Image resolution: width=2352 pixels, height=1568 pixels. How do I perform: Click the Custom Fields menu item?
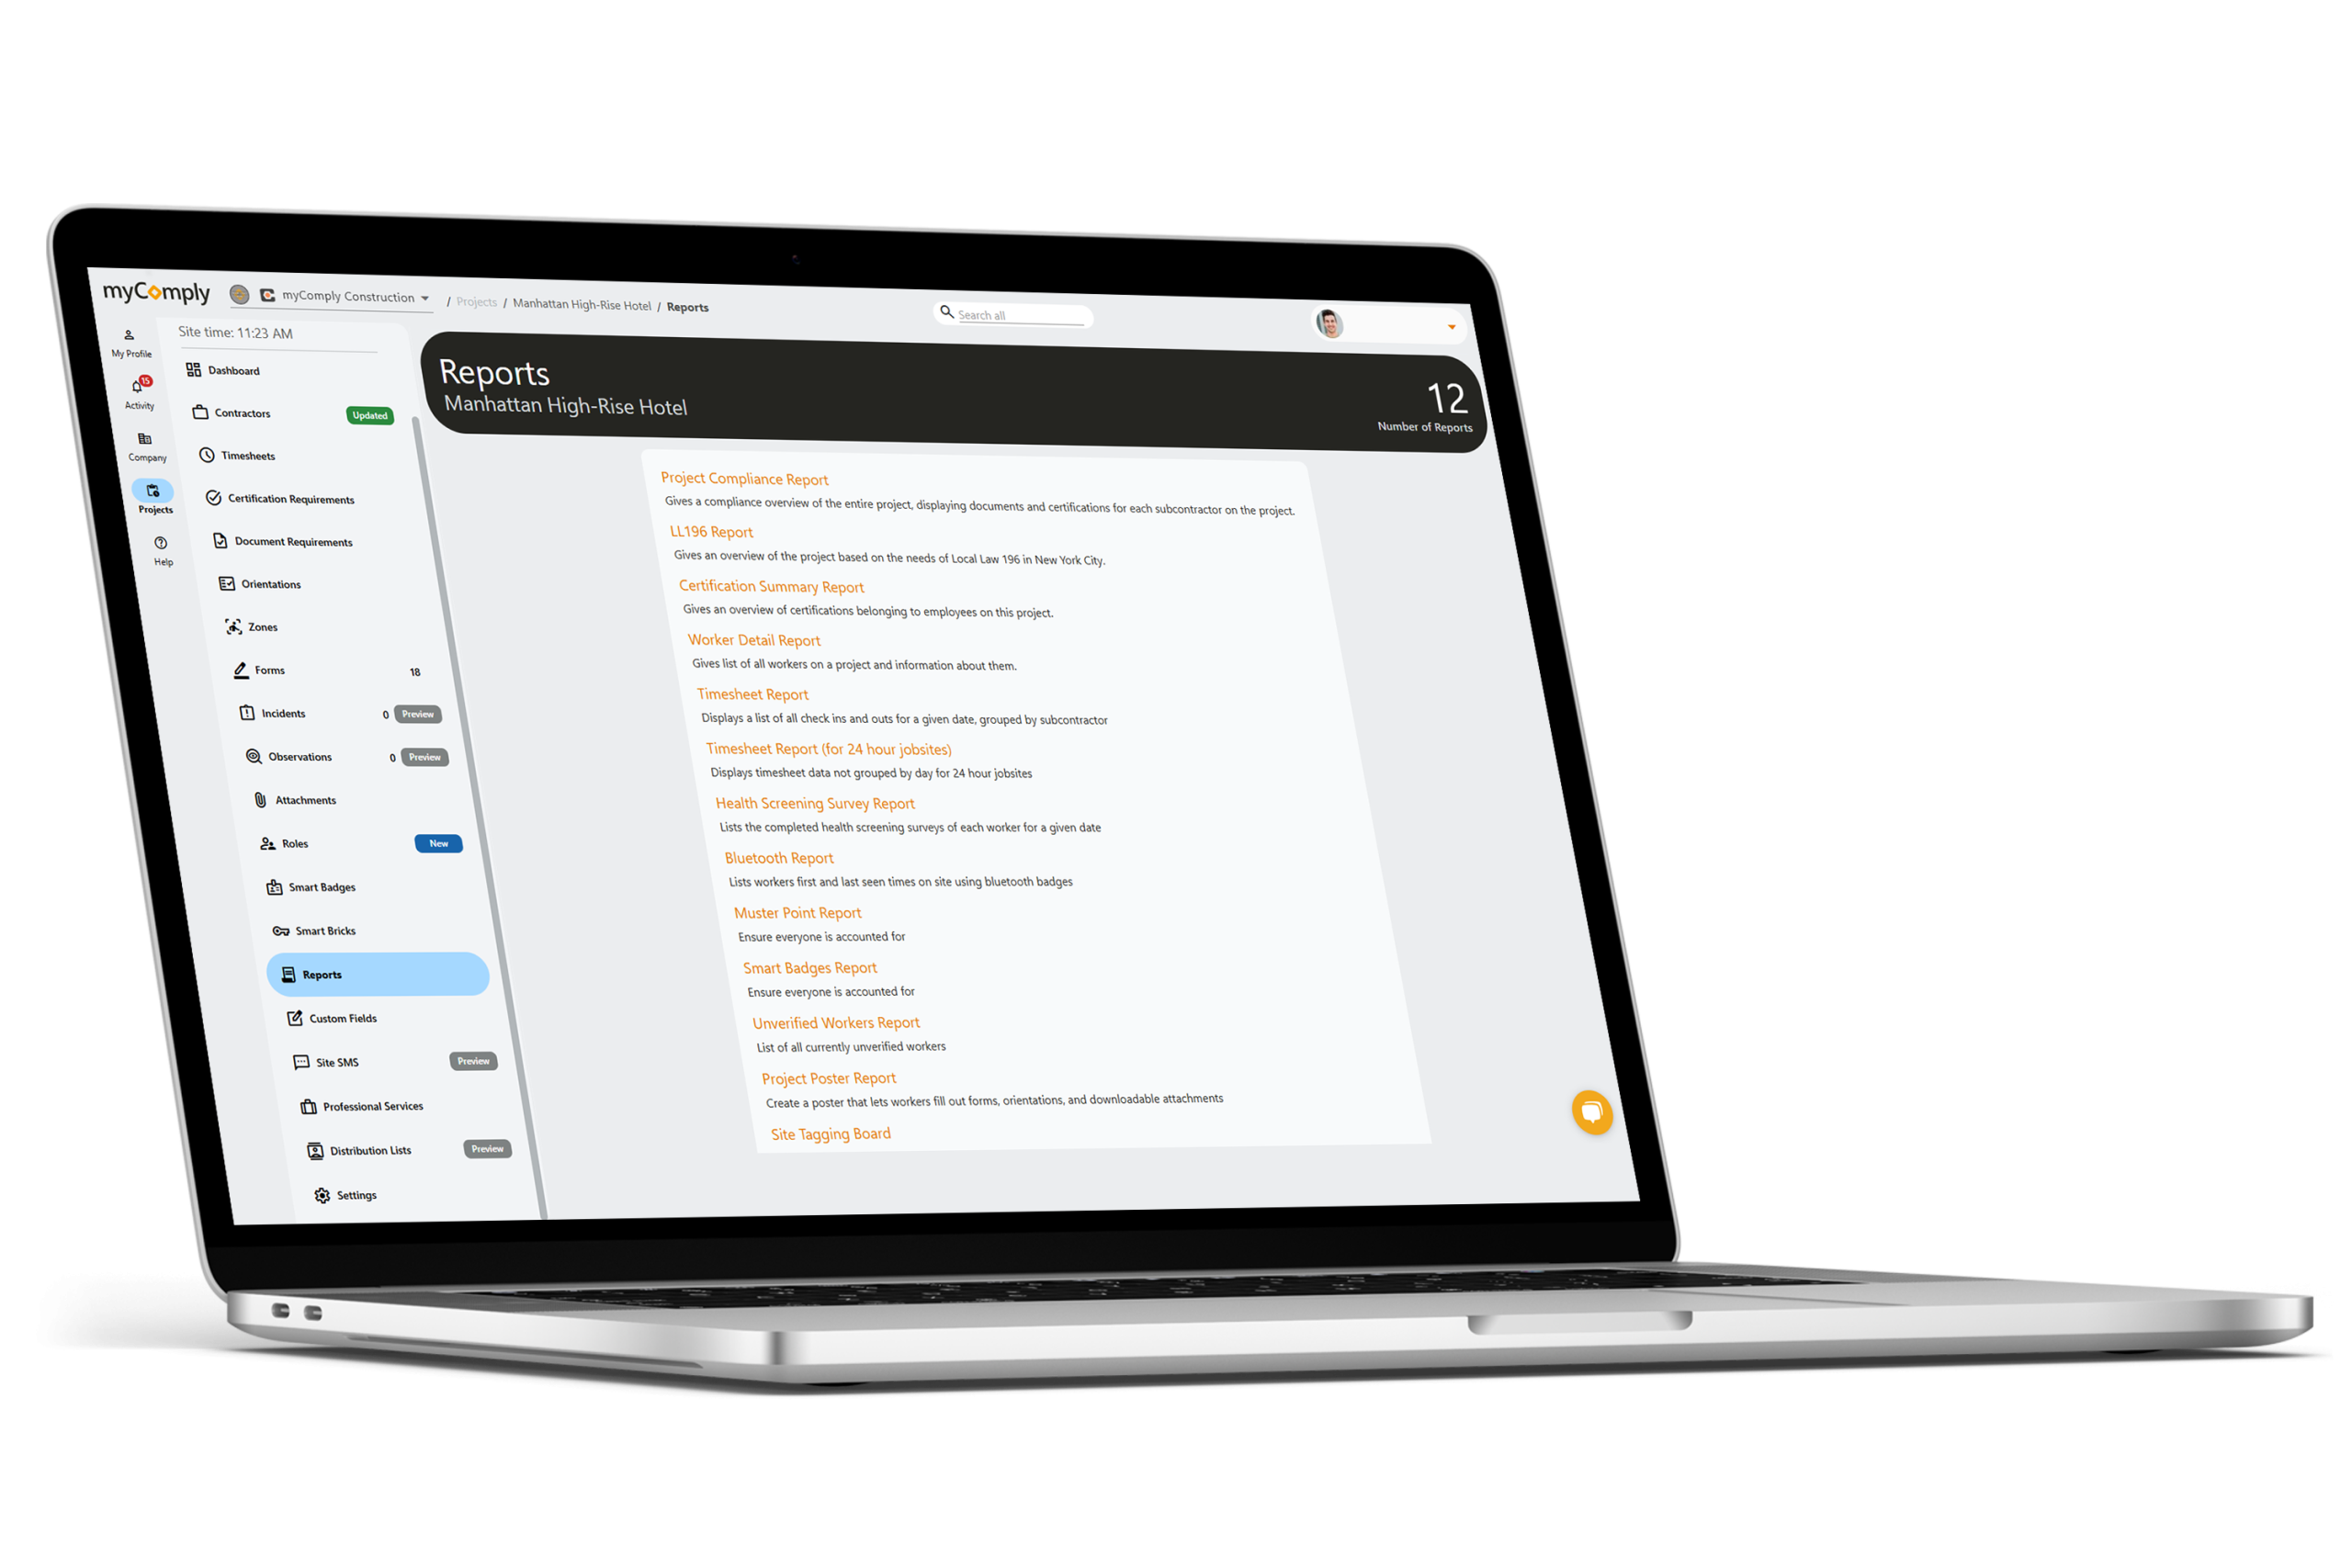tap(343, 1017)
